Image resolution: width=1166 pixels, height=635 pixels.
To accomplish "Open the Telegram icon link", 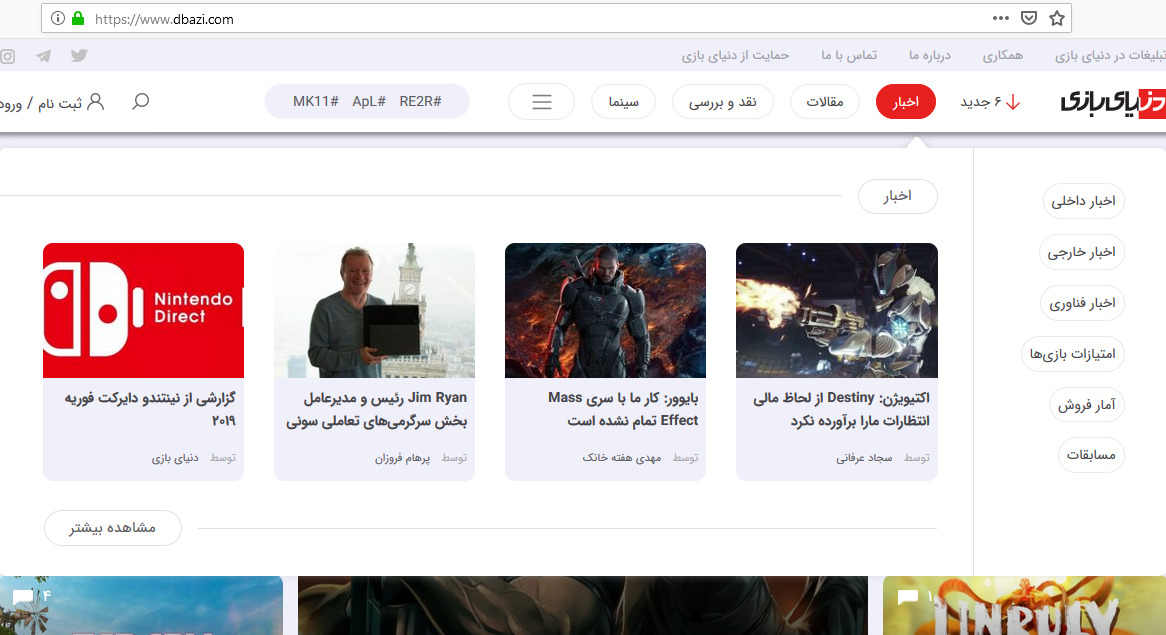I will coord(43,56).
